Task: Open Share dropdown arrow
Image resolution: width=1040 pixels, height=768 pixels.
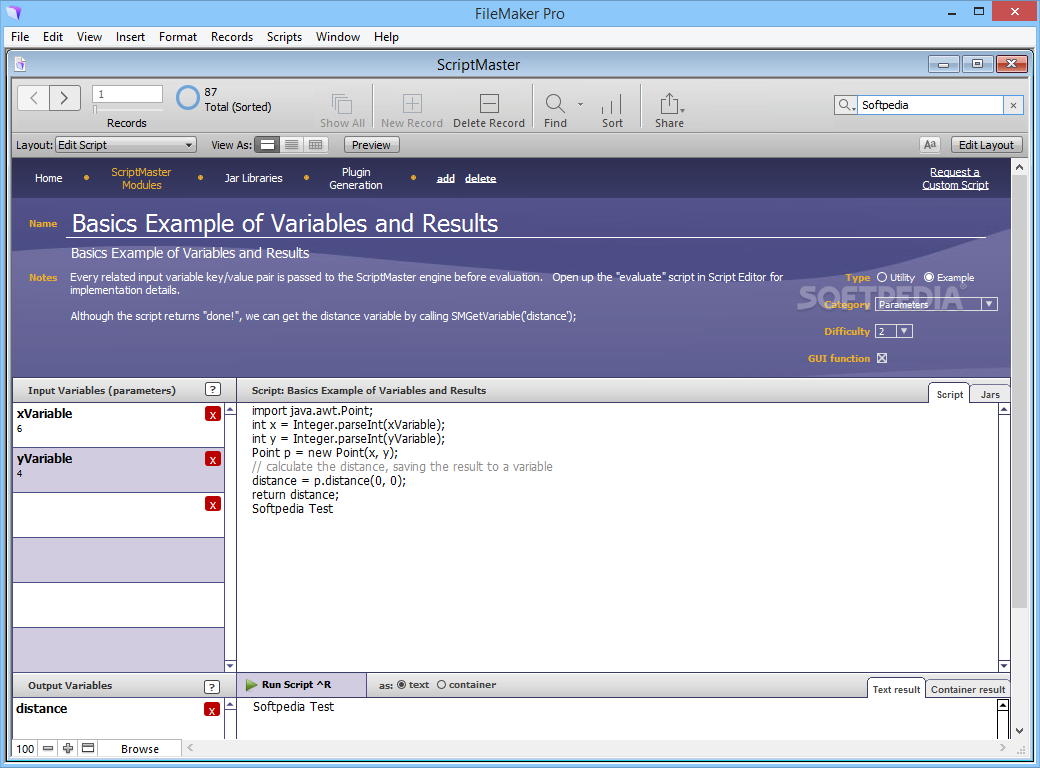Action: tap(682, 110)
